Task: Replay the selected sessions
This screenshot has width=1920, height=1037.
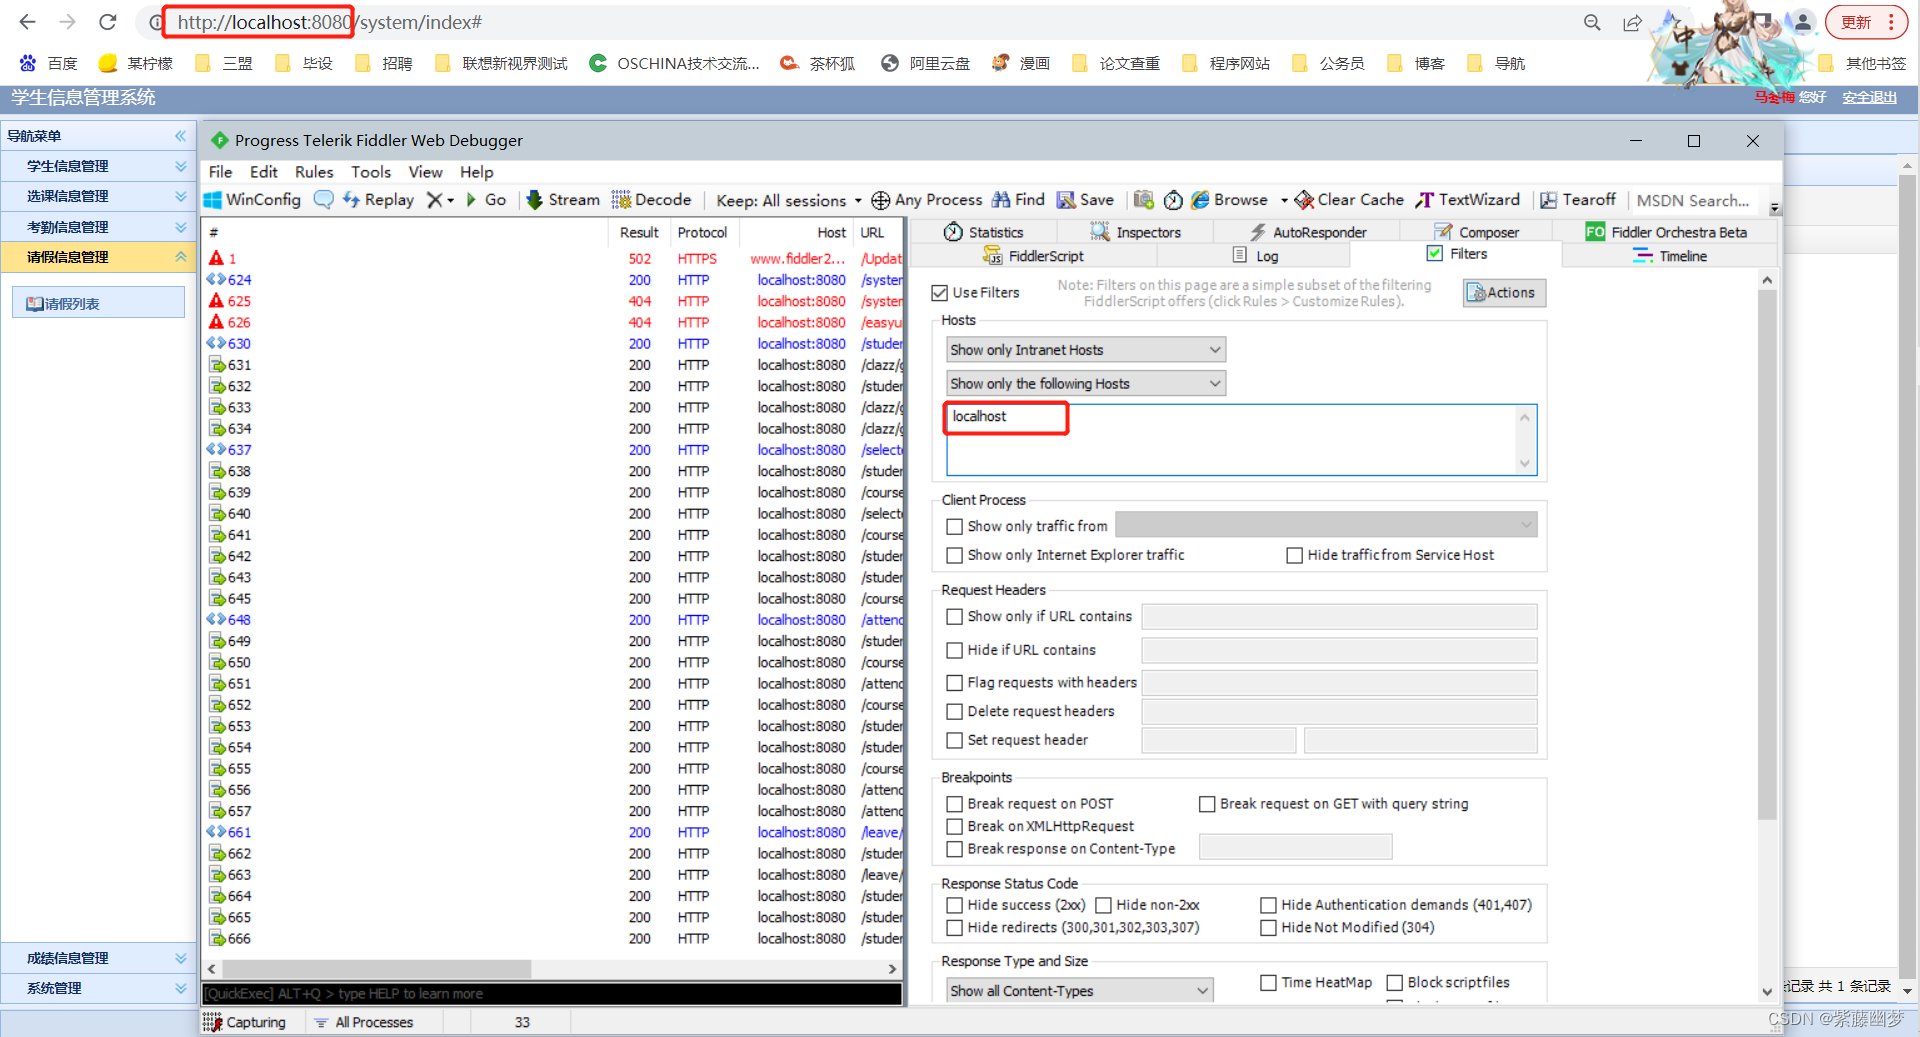Action: (x=378, y=200)
